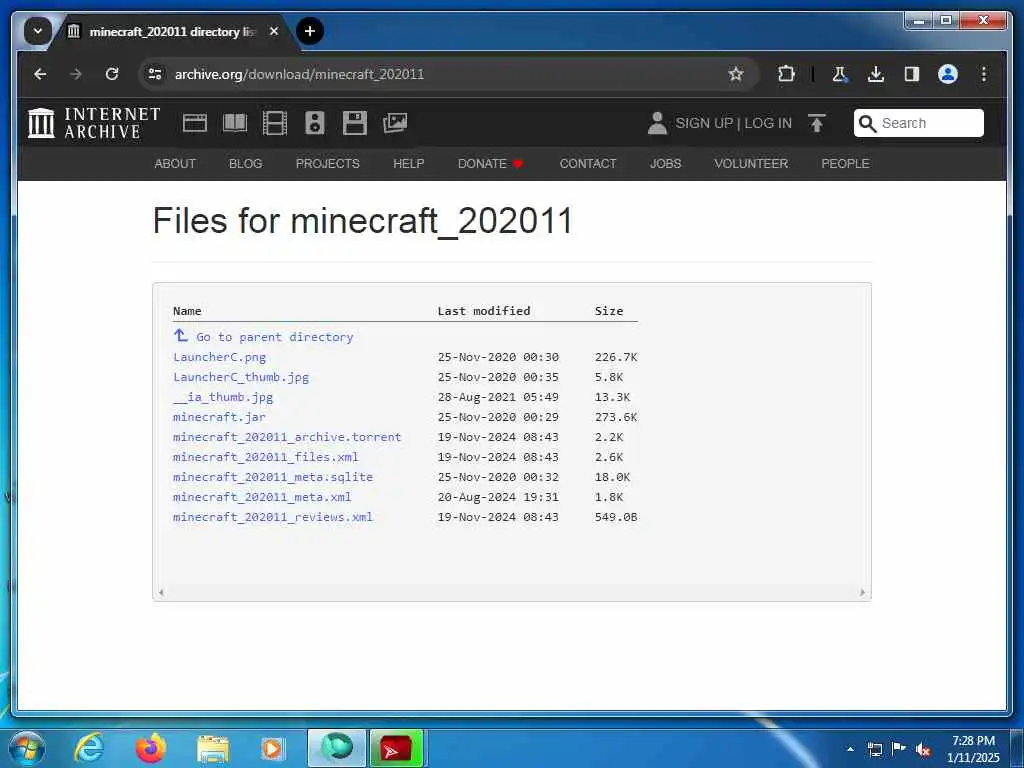Go back to the previous page
This screenshot has height=768, width=1024.
tap(40, 74)
